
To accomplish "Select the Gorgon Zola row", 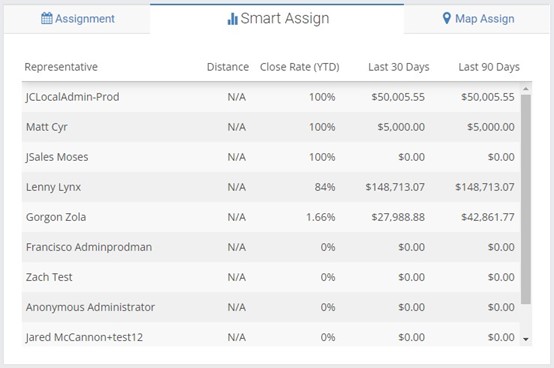I will click(271, 217).
